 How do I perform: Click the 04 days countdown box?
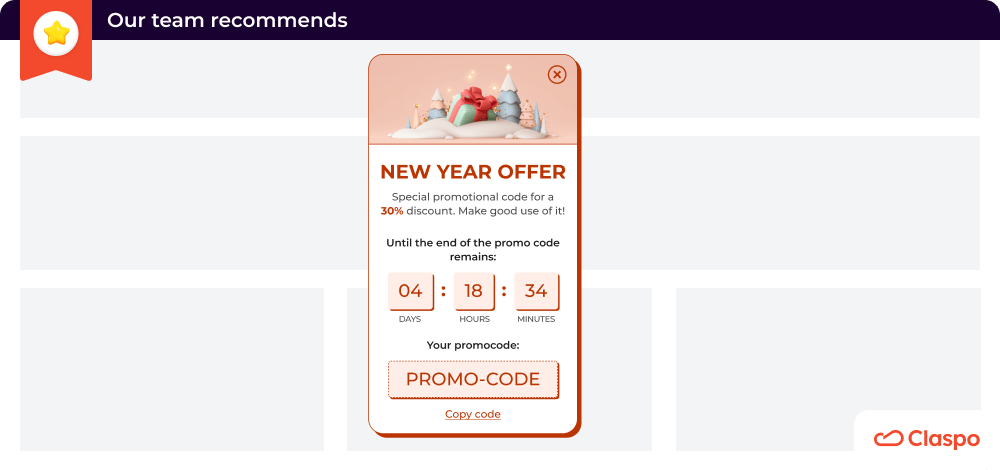click(411, 291)
